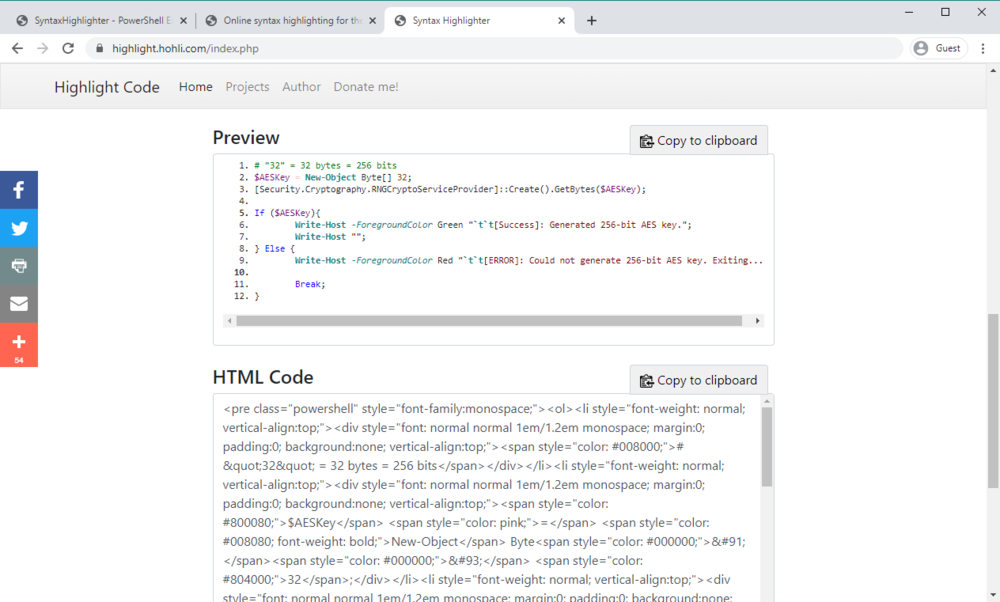Share the page on Facebook

pos(18,189)
